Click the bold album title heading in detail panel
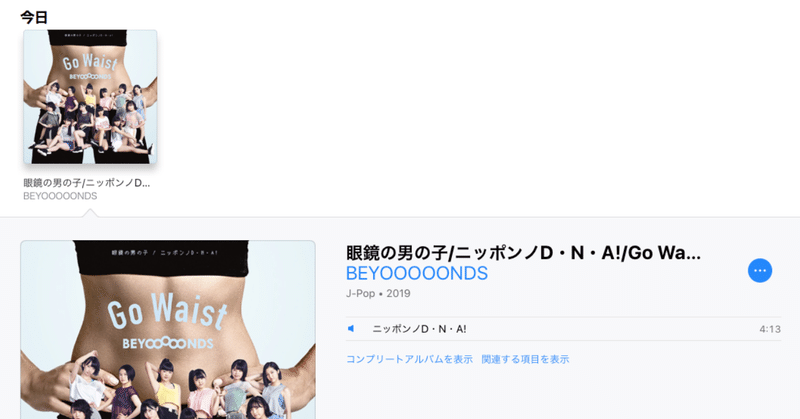 click(523, 253)
